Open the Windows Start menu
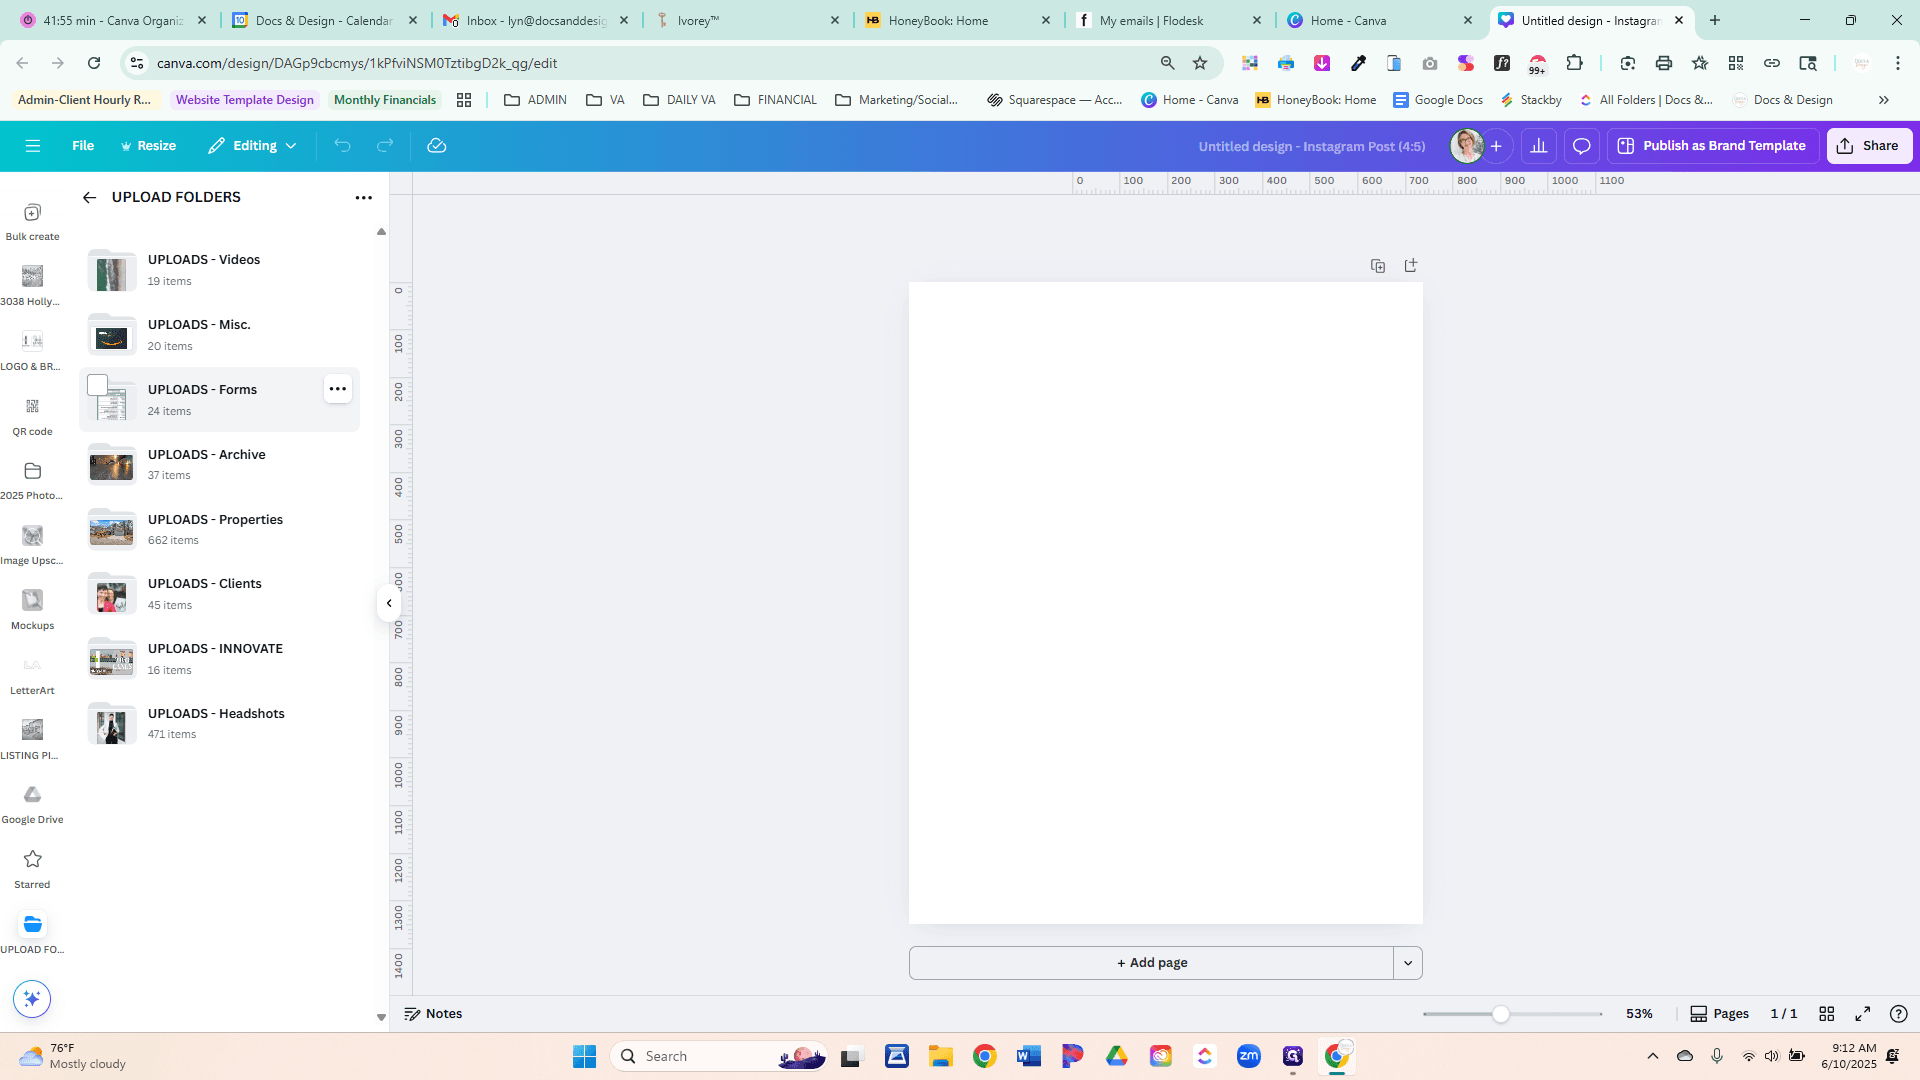The height and width of the screenshot is (1080, 1920). 585,1056
